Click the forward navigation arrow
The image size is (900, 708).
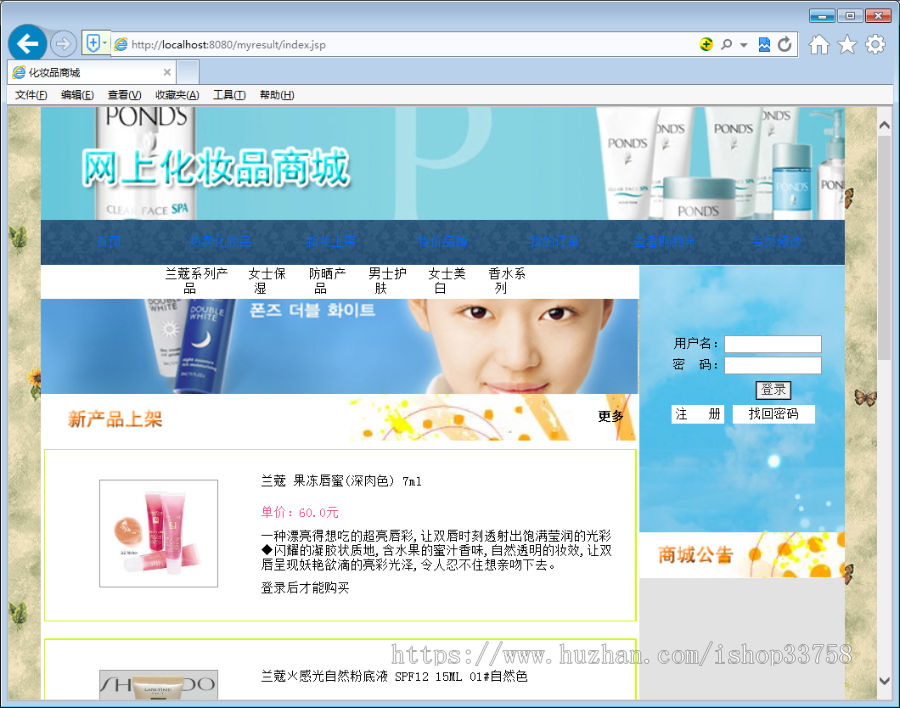(62, 44)
